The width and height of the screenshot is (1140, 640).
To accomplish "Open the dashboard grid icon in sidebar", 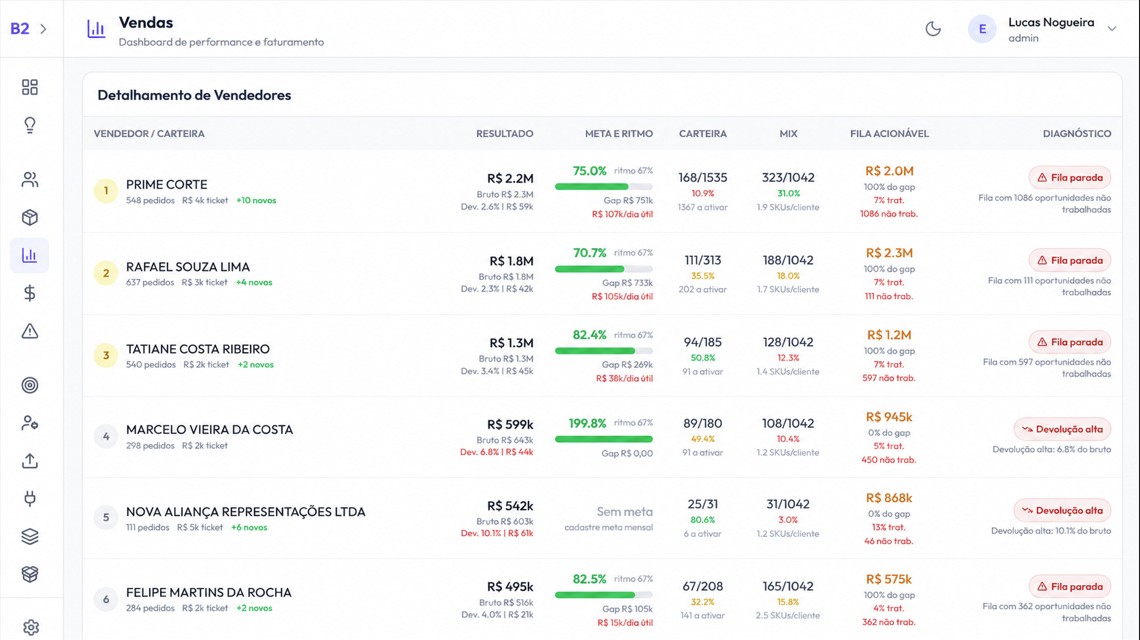I will point(30,87).
